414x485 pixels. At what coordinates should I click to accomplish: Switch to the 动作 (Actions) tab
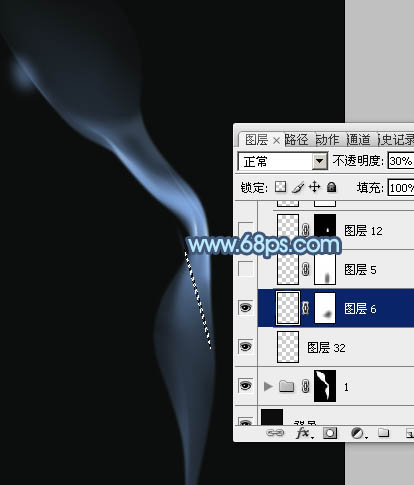pos(327,140)
